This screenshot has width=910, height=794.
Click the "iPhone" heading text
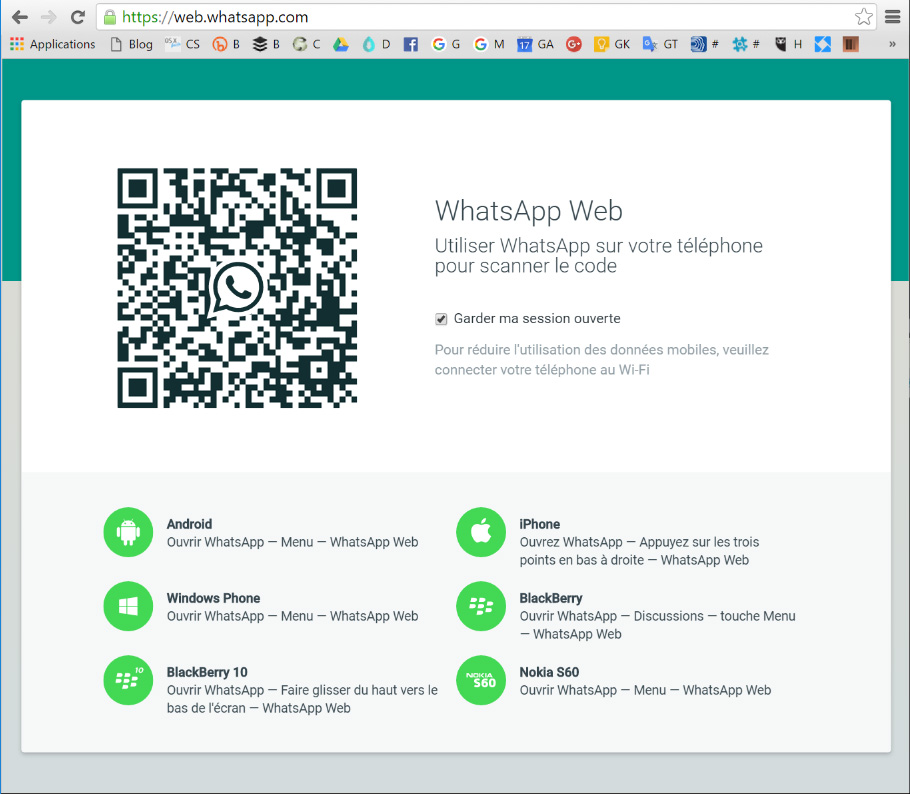coord(540,524)
